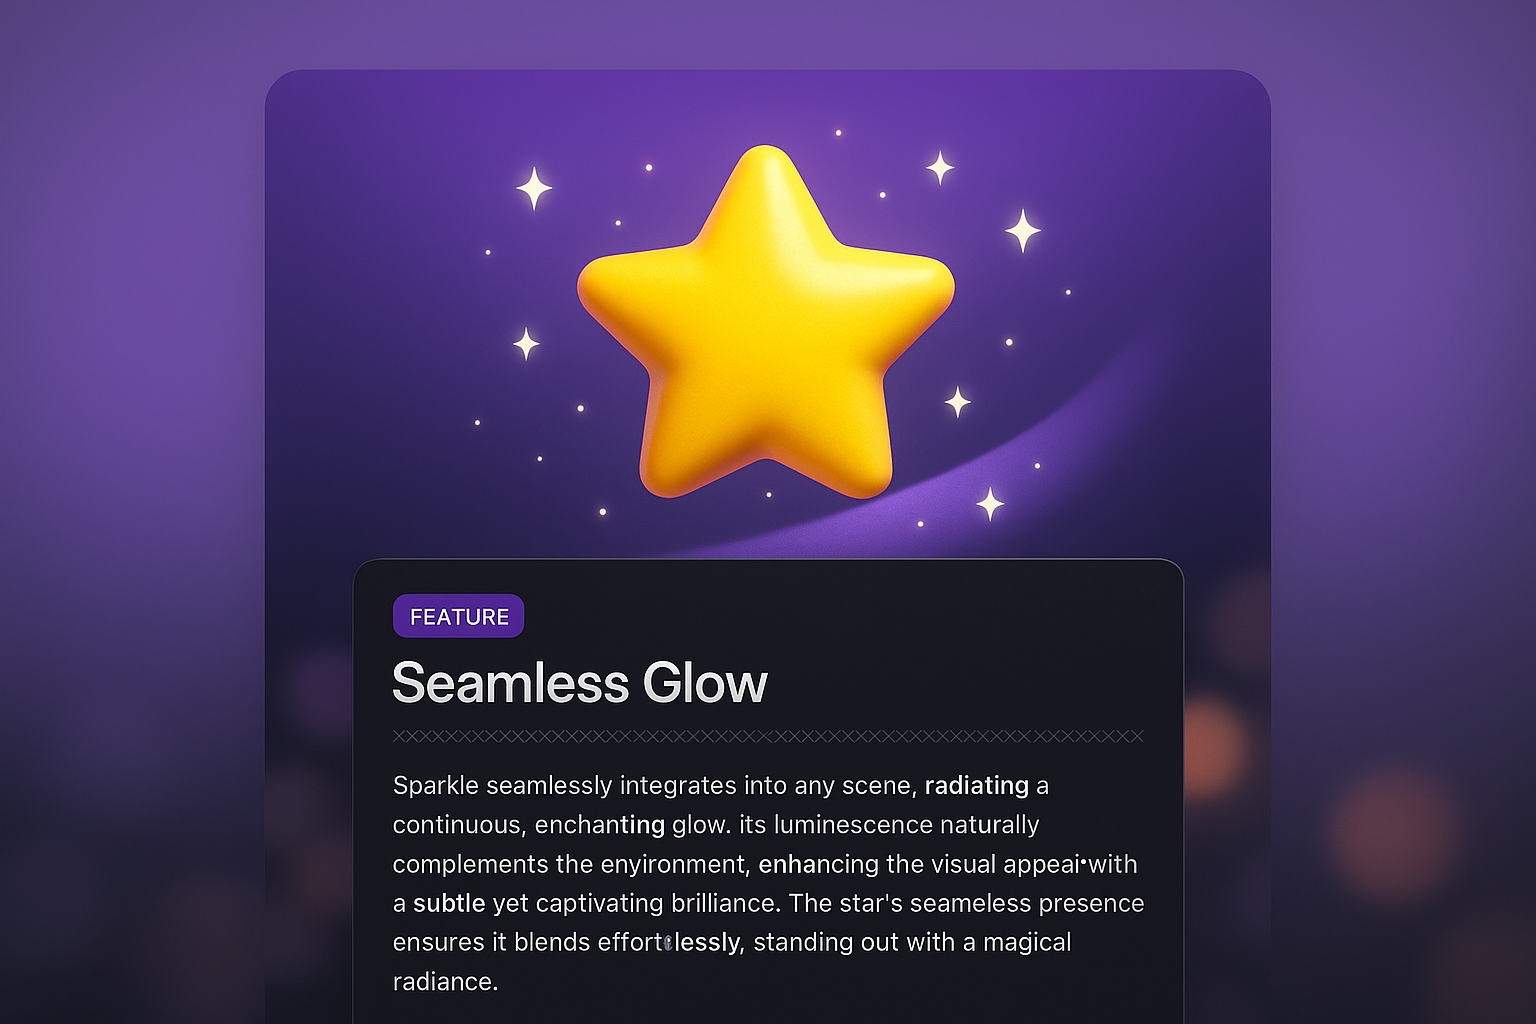1536x1024 pixels.
Task: Click the orange bokeh circle beside the text panel
Action: click(x=1212, y=745)
